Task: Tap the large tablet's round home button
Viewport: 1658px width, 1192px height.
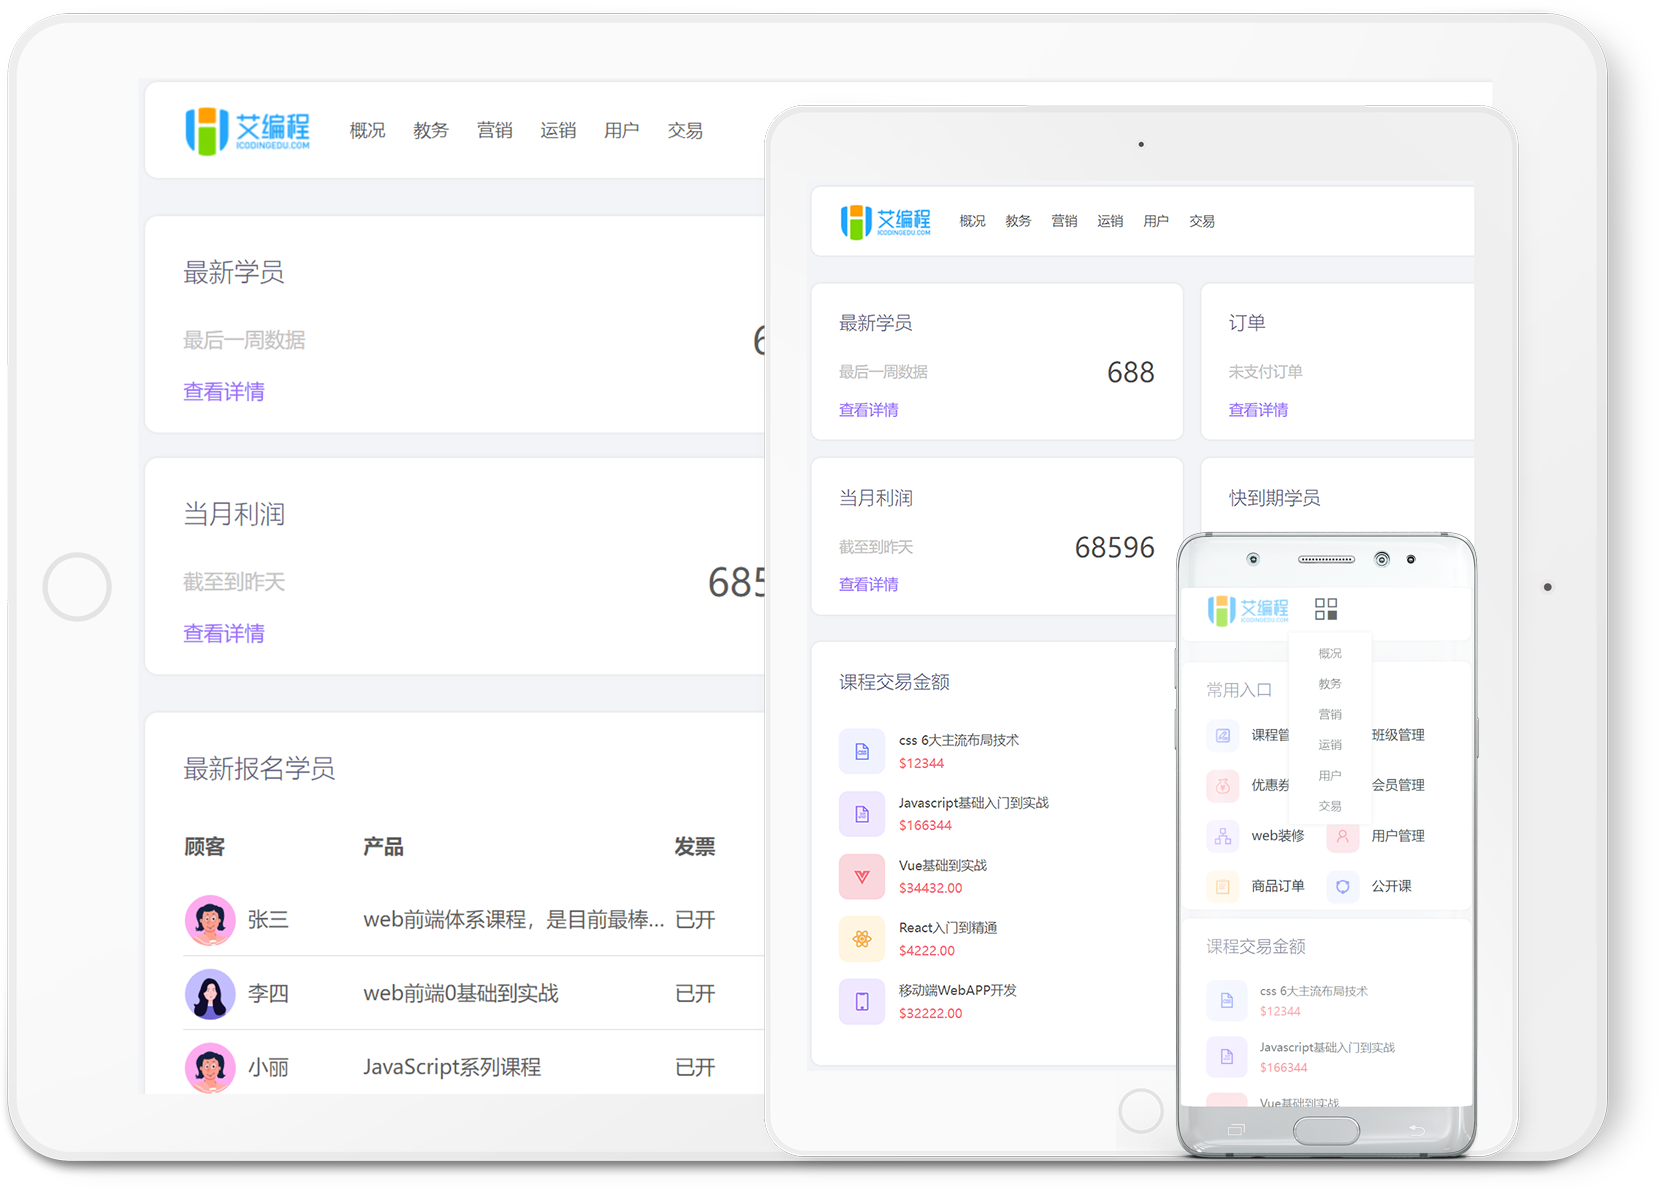Action: [x=77, y=587]
